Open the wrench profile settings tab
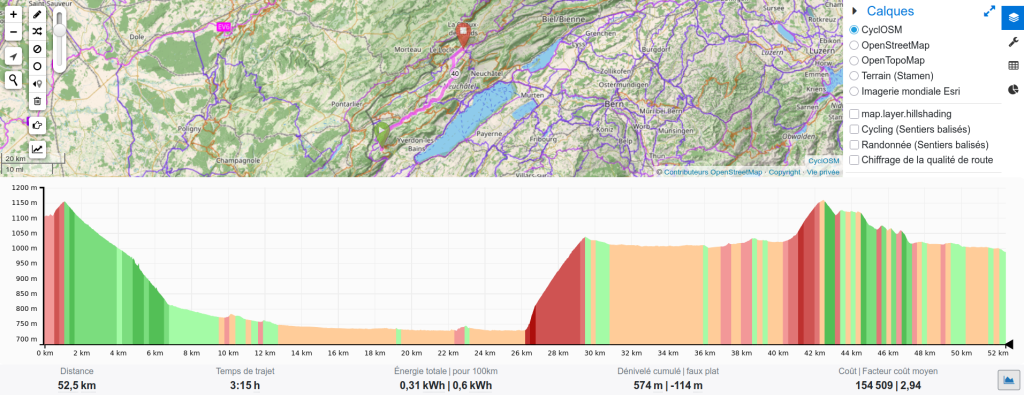Screen dimensions: 1024x395 point(1013,42)
